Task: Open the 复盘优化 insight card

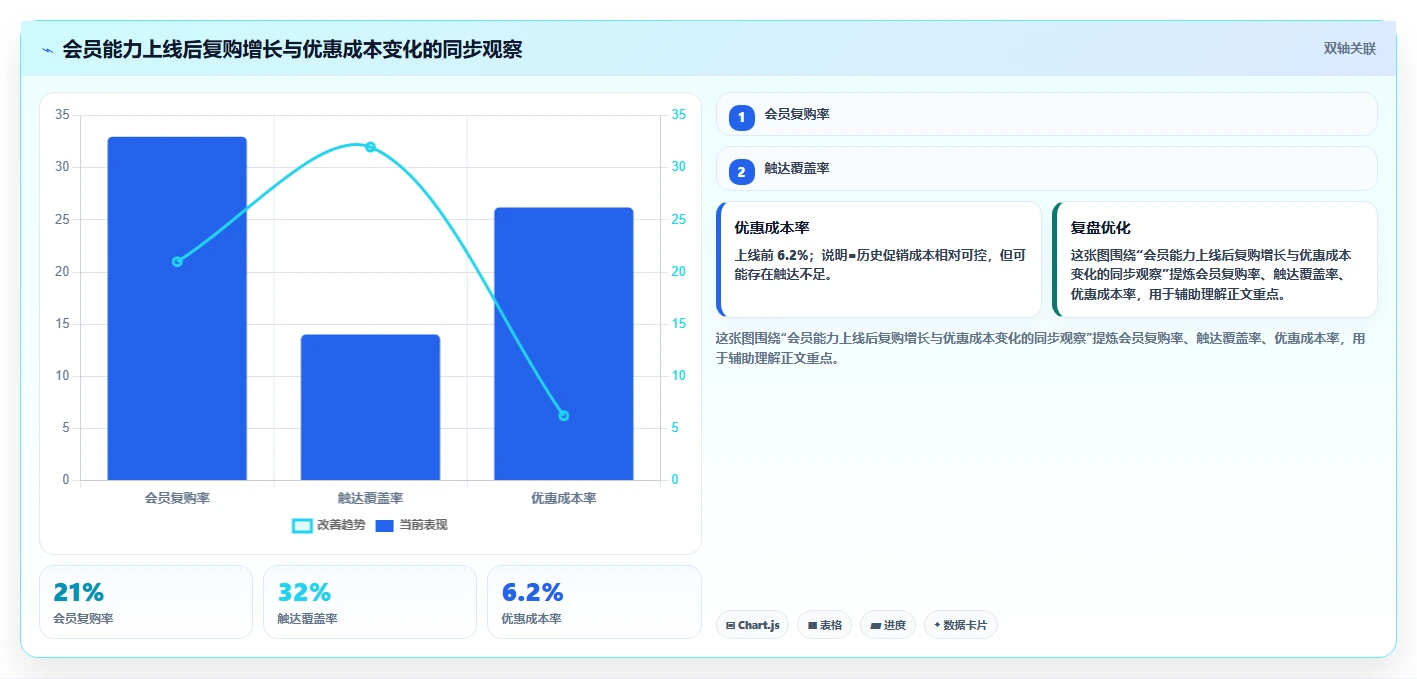Action: point(1215,259)
